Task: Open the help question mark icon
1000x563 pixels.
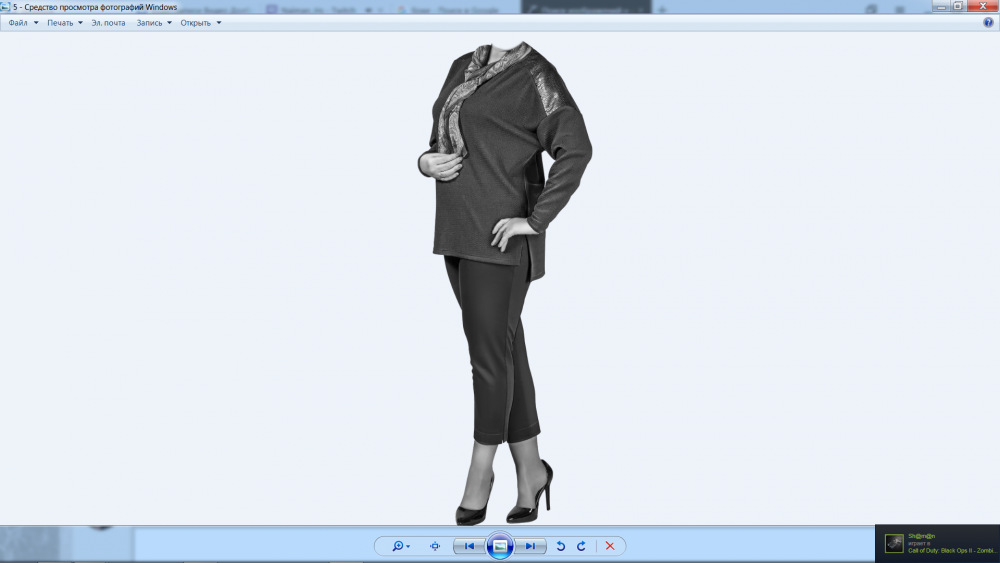Action: 988,23
